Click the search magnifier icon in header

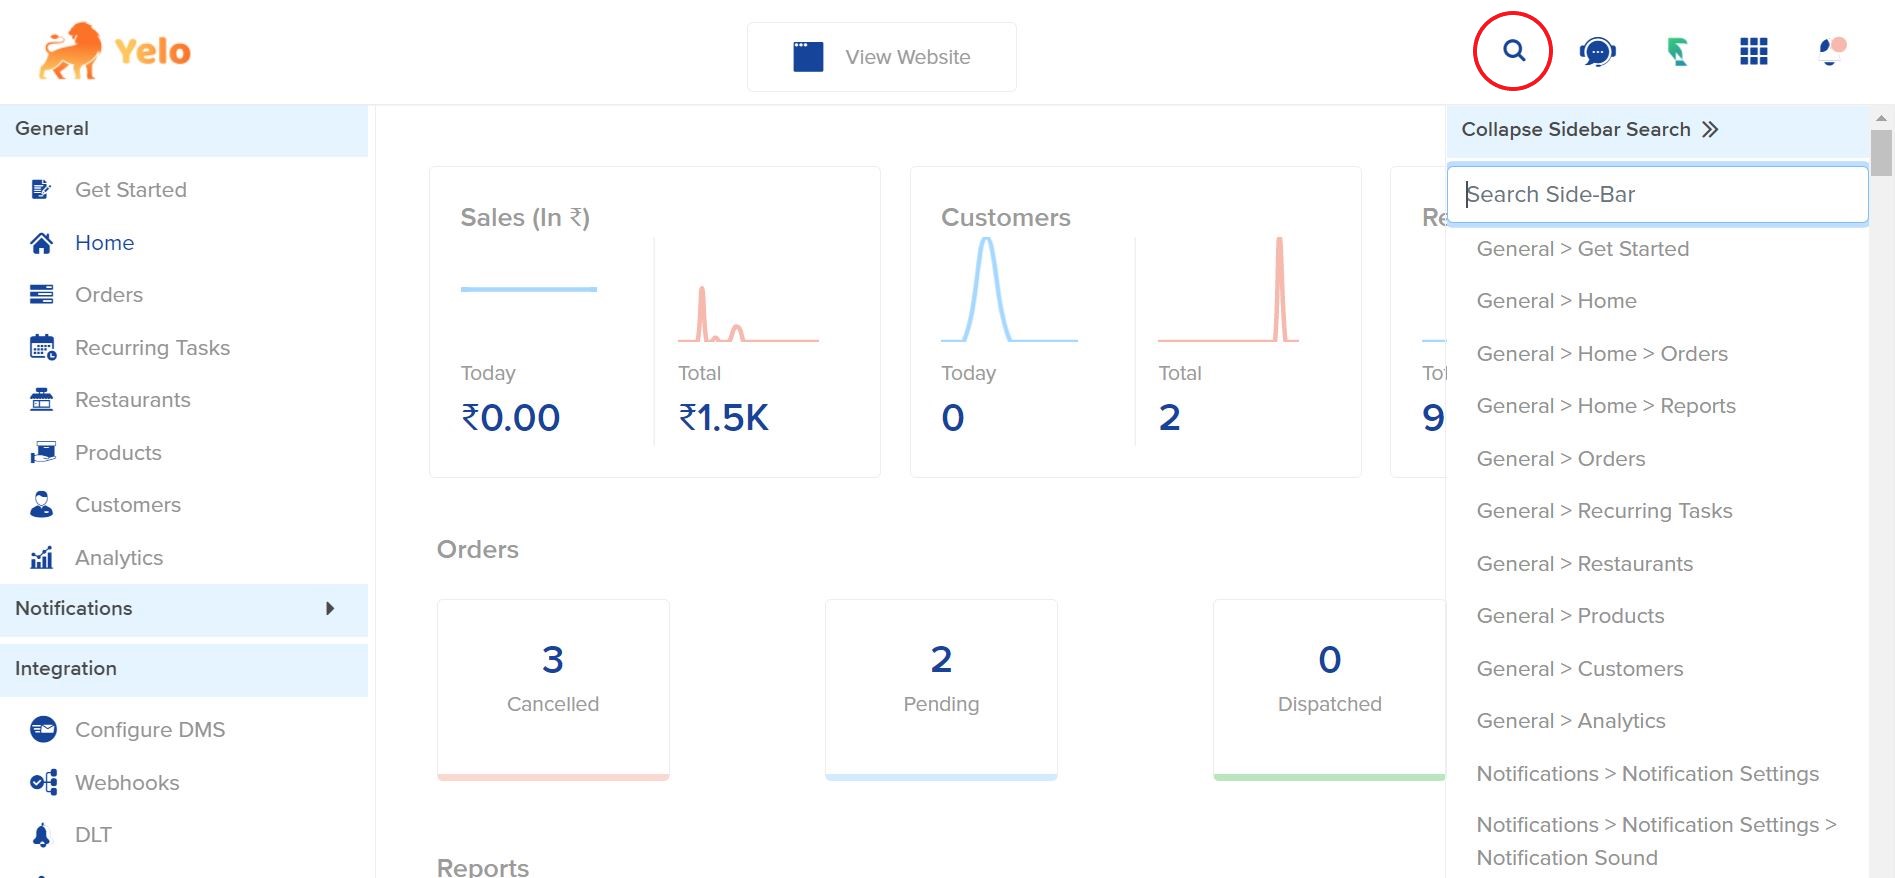[x=1513, y=51]
